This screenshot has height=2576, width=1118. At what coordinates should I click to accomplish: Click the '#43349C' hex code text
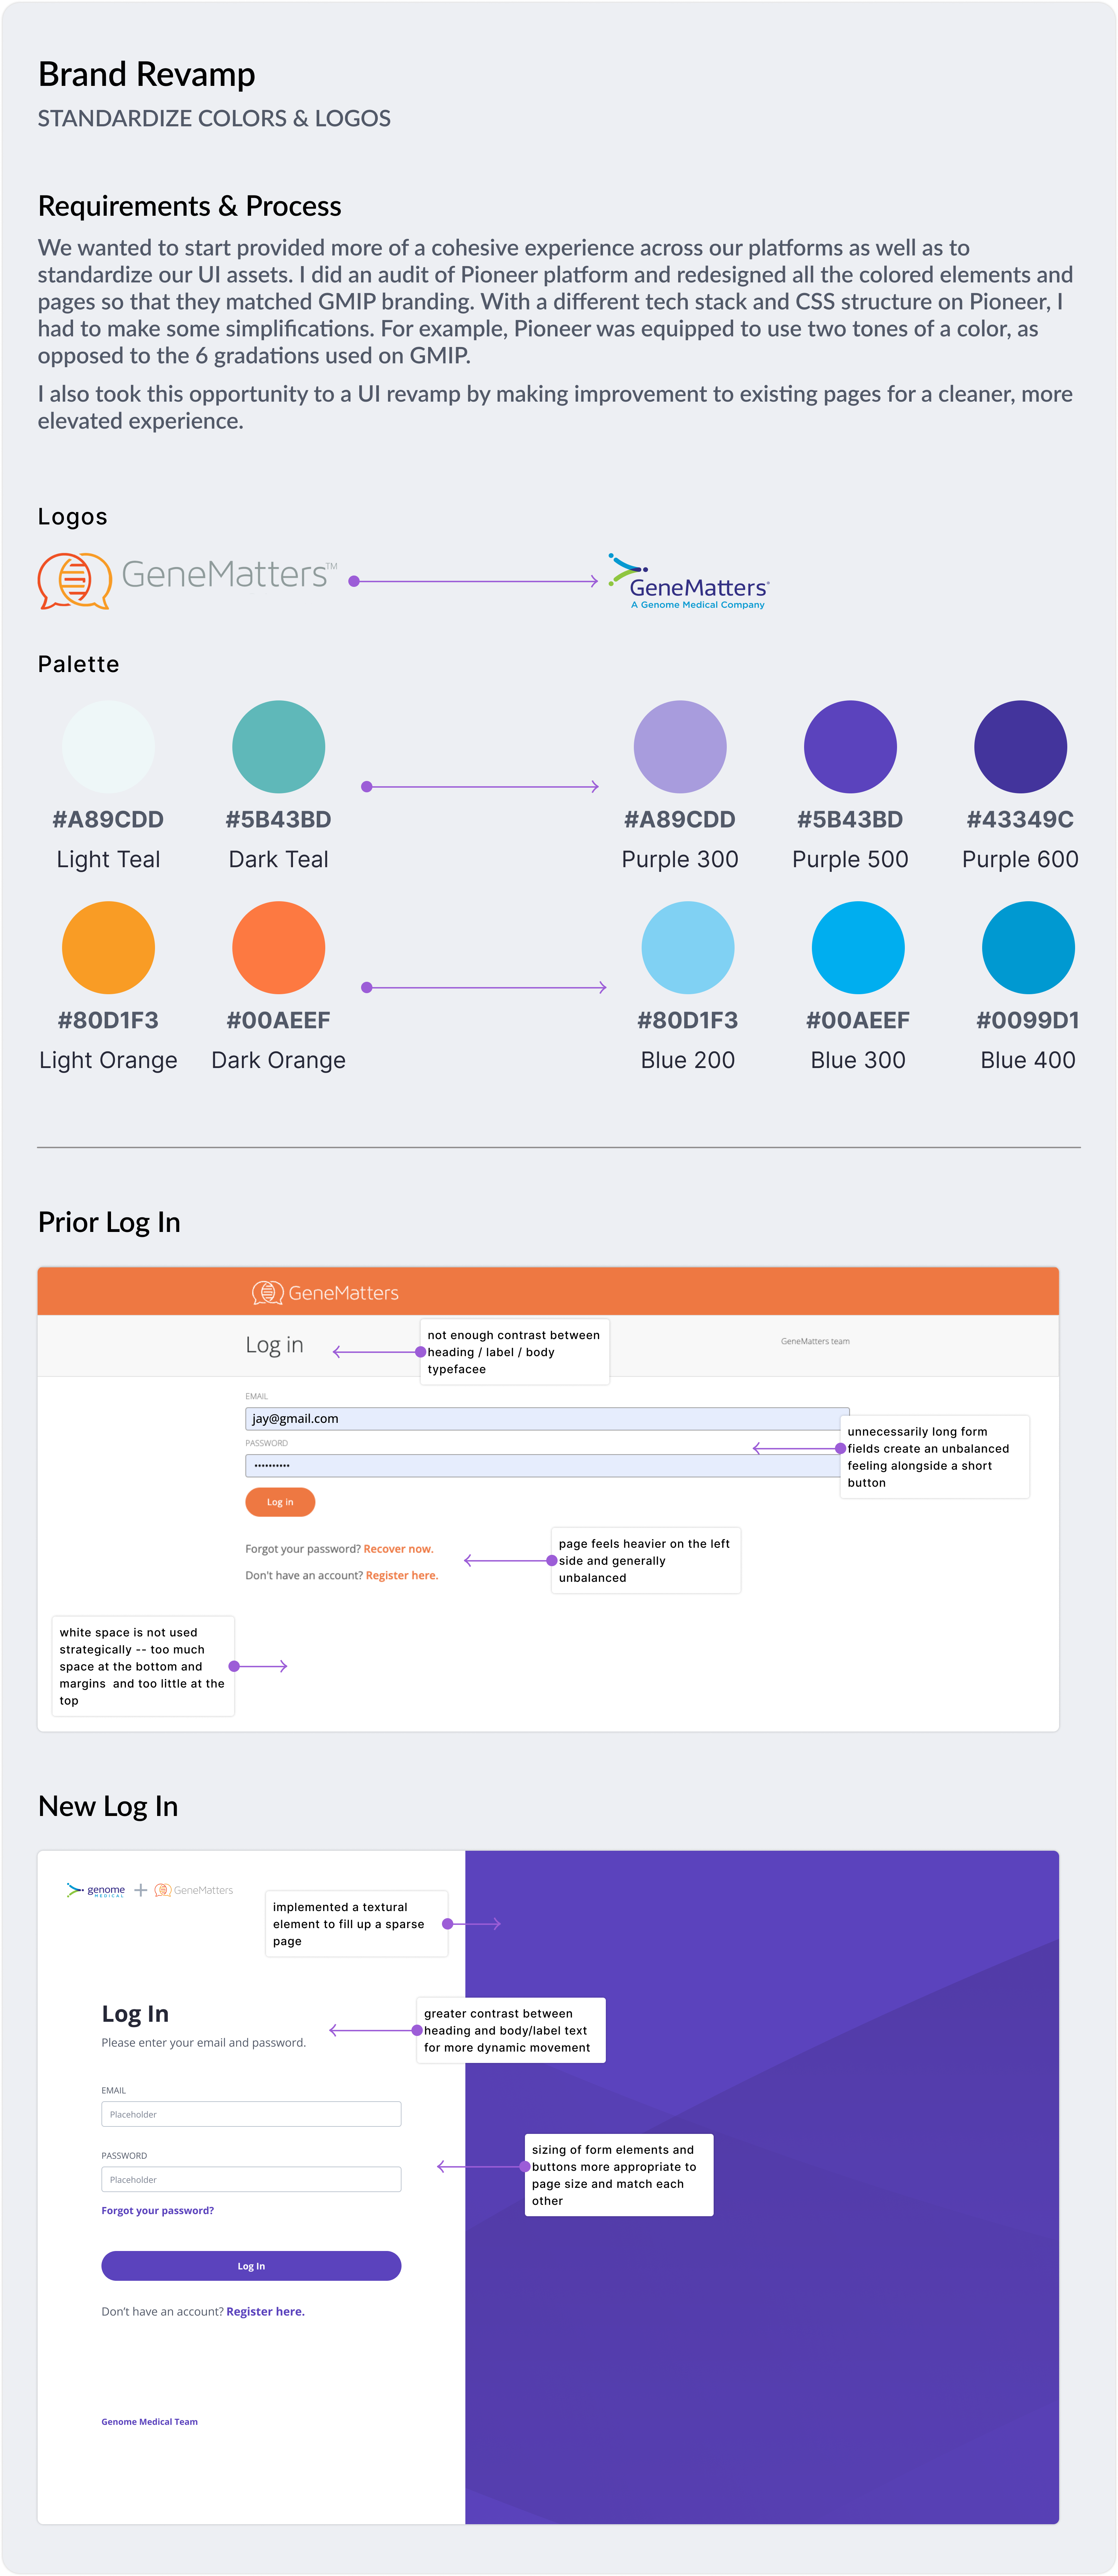[x=1020, y=819]
